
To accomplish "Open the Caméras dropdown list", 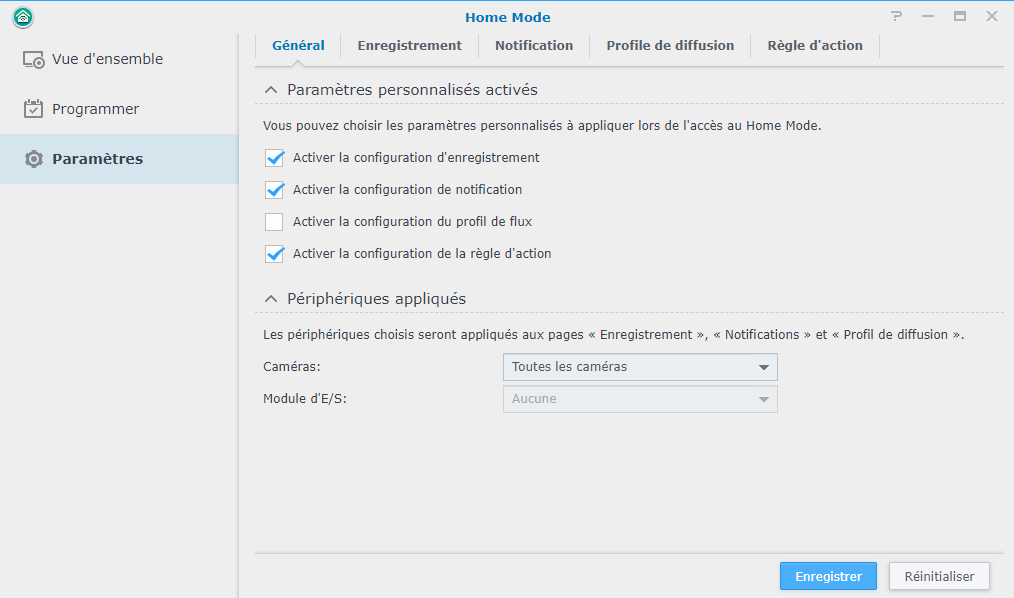I will point(640,367).
